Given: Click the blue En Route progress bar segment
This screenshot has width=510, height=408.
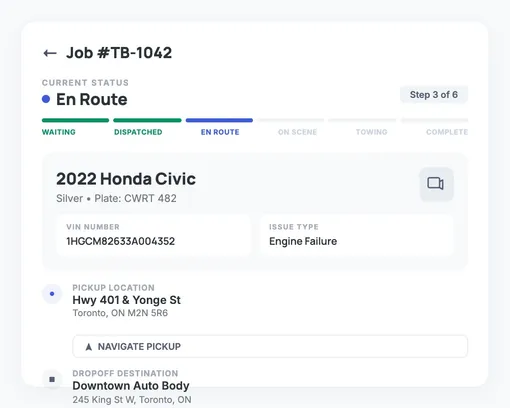Looking at the screenshot, I should click(219, 120).
